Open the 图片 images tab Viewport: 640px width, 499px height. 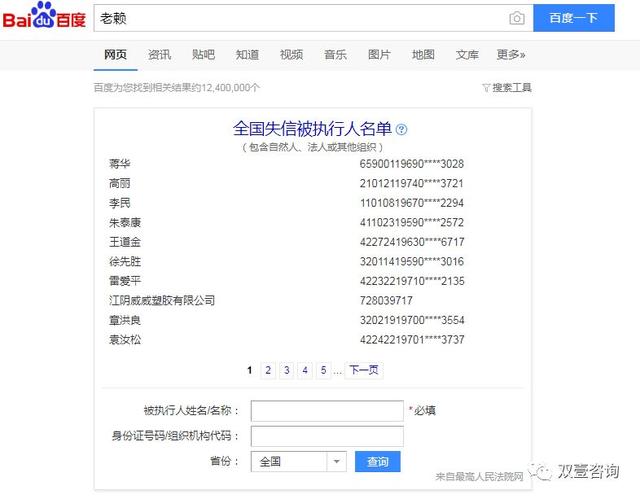(x=379, y=54)
